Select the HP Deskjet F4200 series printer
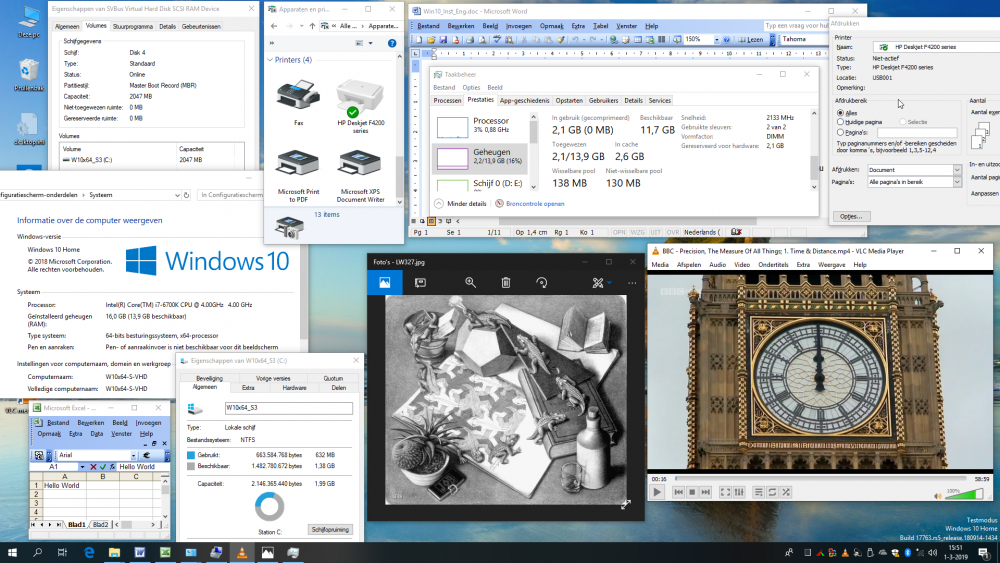The height and width of the screenshot is (563, 1000). point(360,106)
